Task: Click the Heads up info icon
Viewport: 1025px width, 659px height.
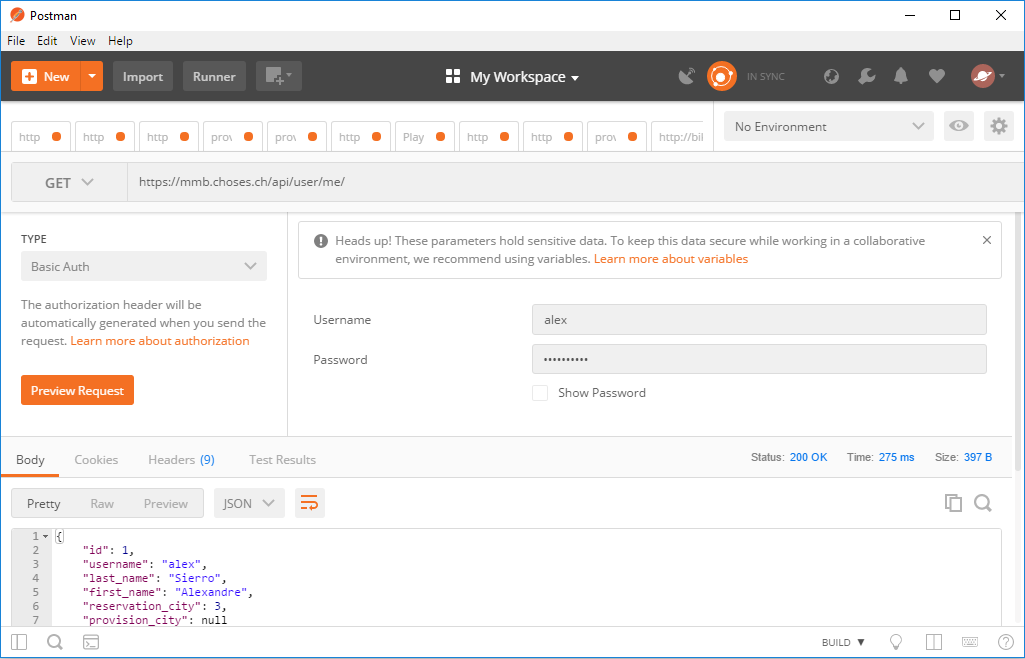Action: point(320,241)
